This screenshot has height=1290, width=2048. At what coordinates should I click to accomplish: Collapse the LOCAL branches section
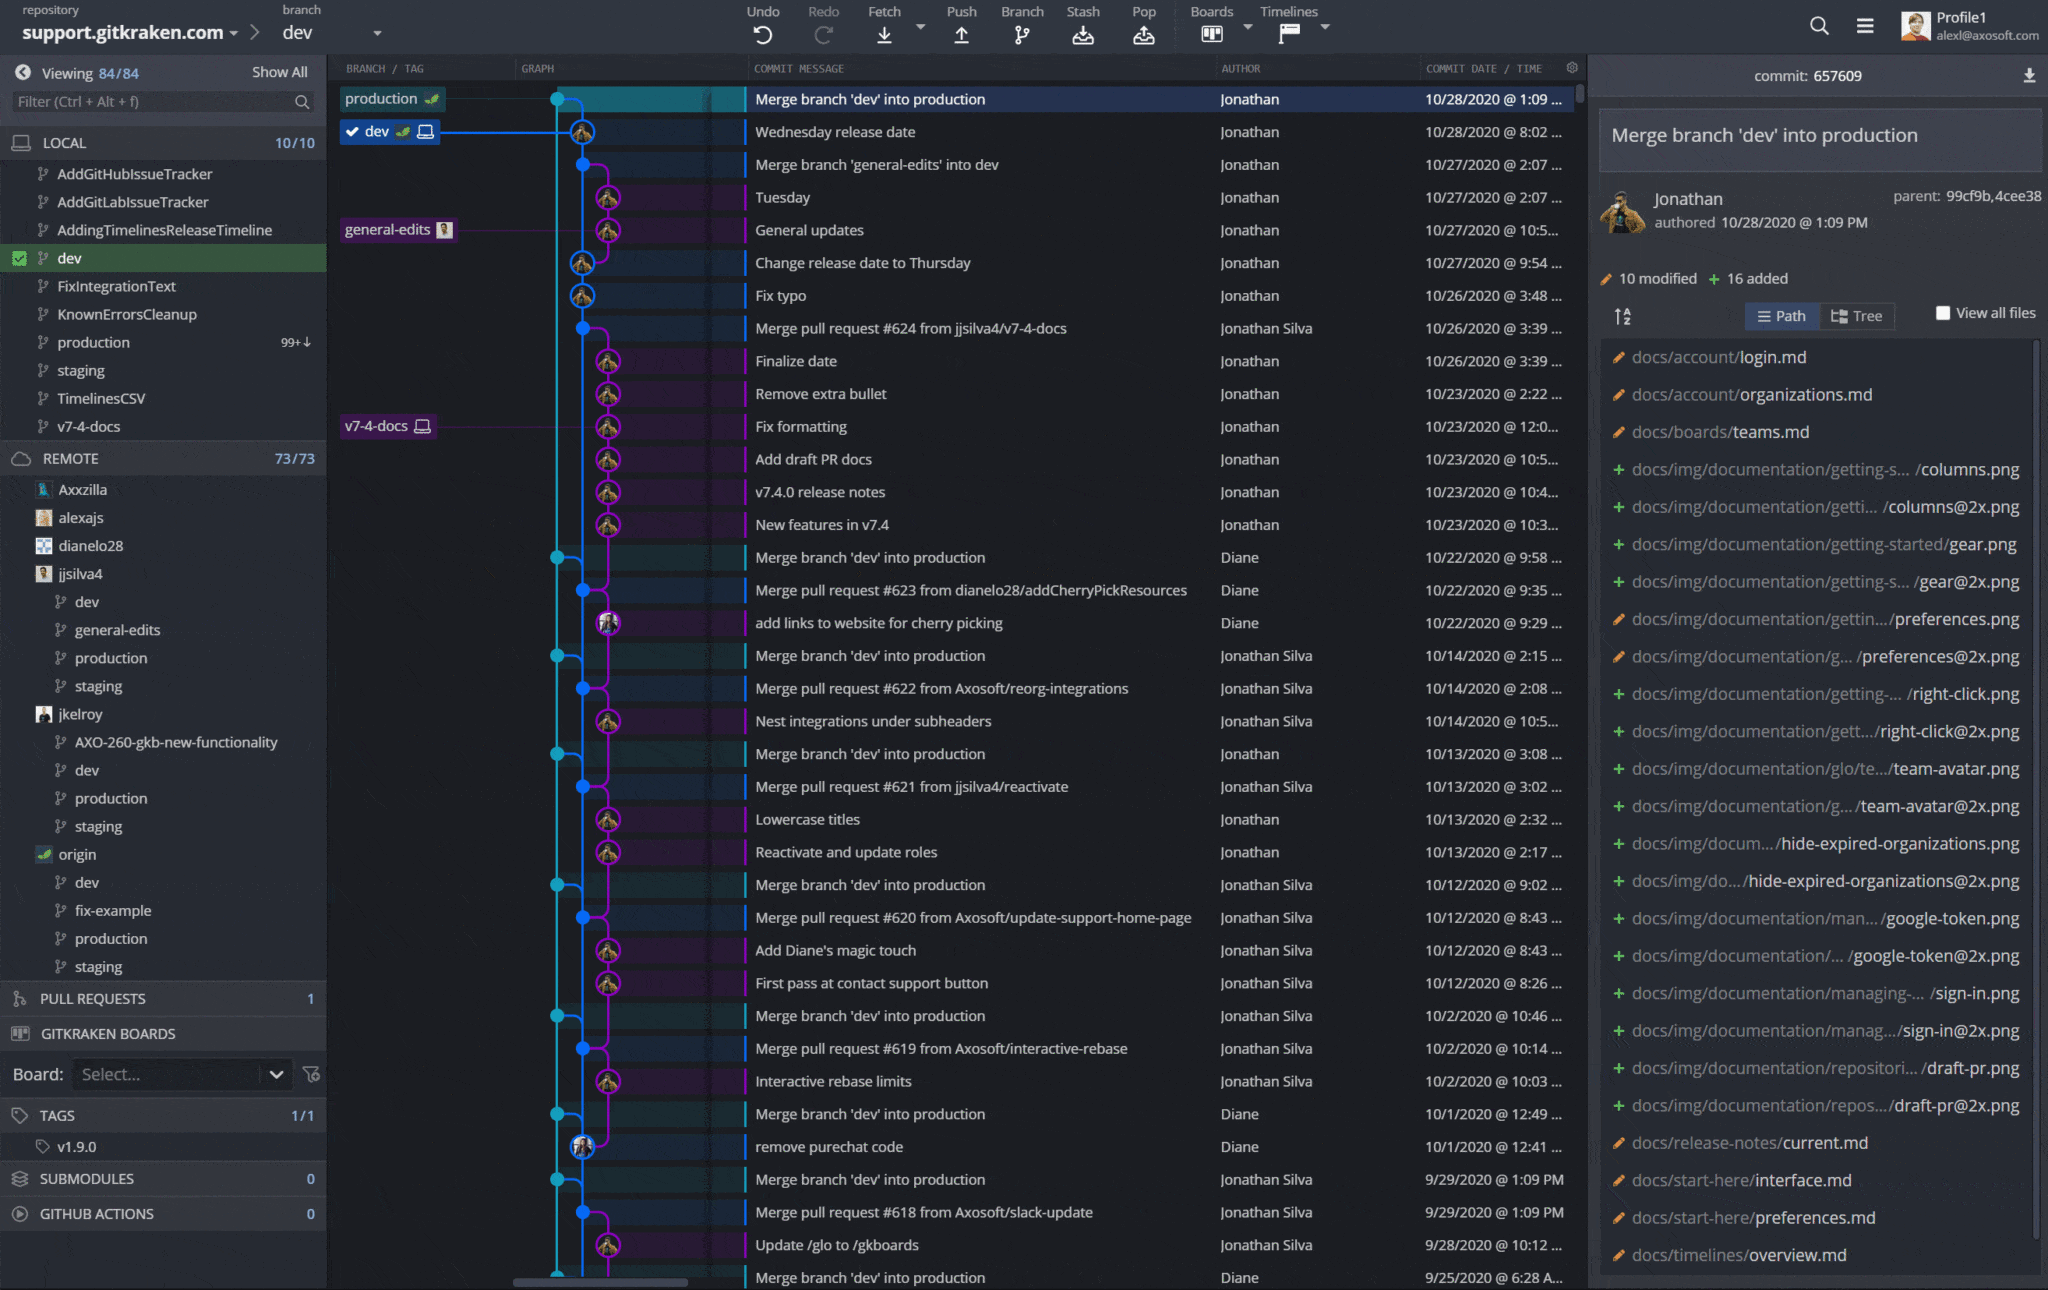click(163, 143)
